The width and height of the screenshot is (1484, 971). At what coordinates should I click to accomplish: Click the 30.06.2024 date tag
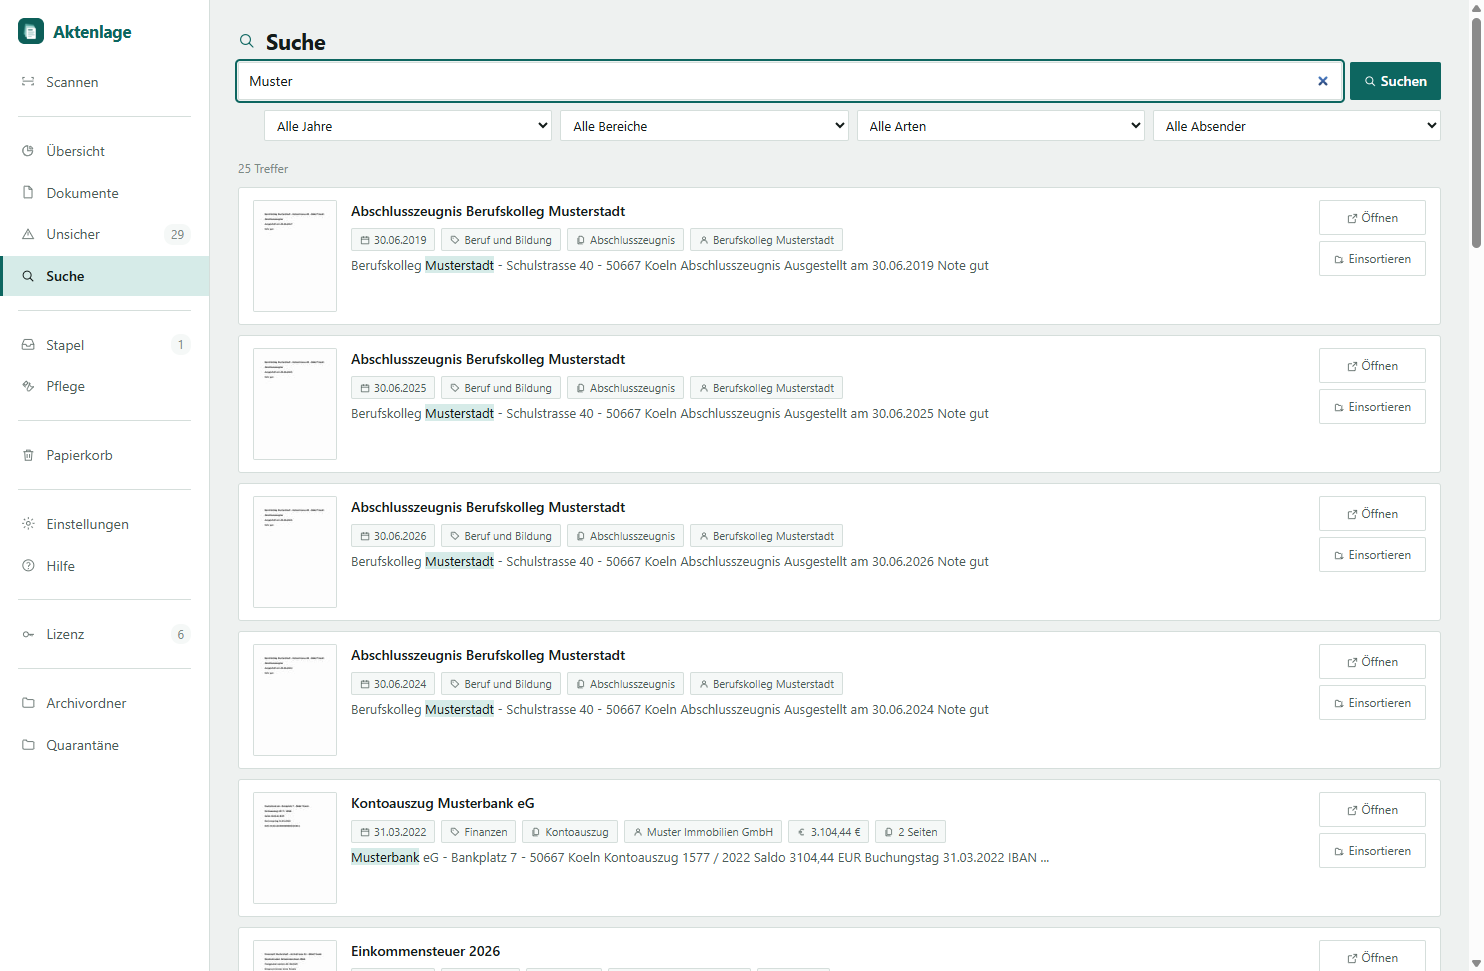(x=393, y=684)
